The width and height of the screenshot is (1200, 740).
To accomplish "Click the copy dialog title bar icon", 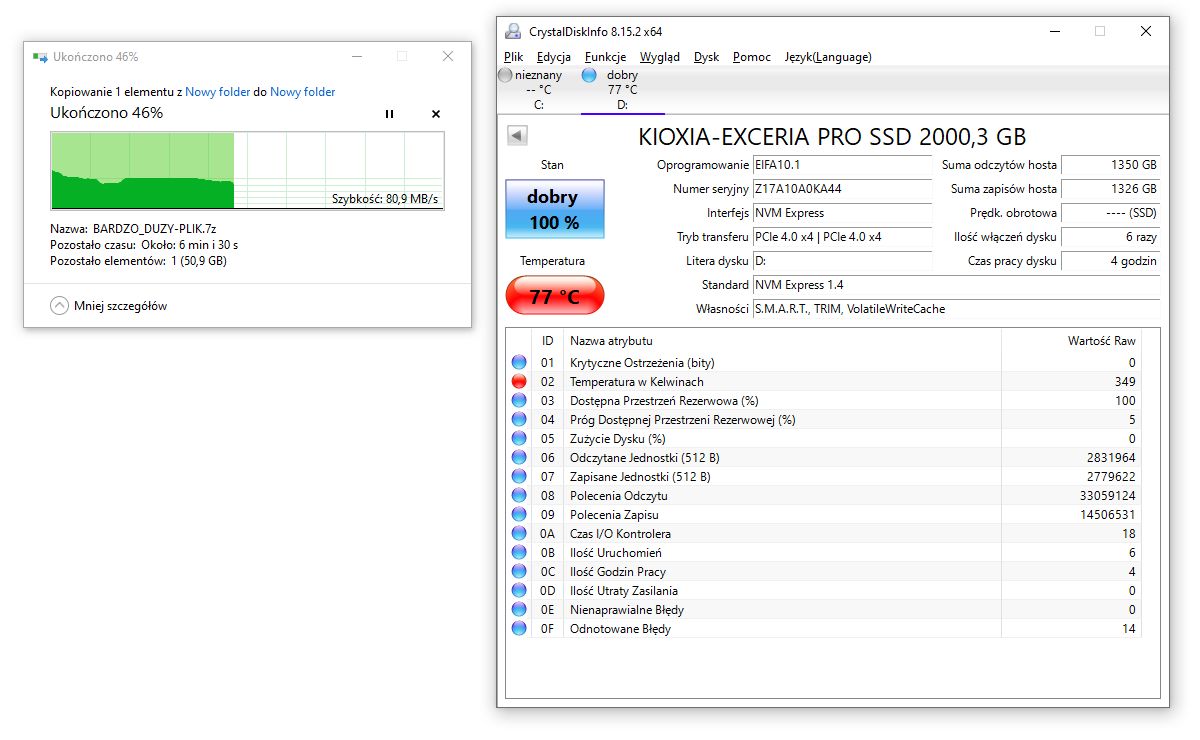I will coord(40,57).
